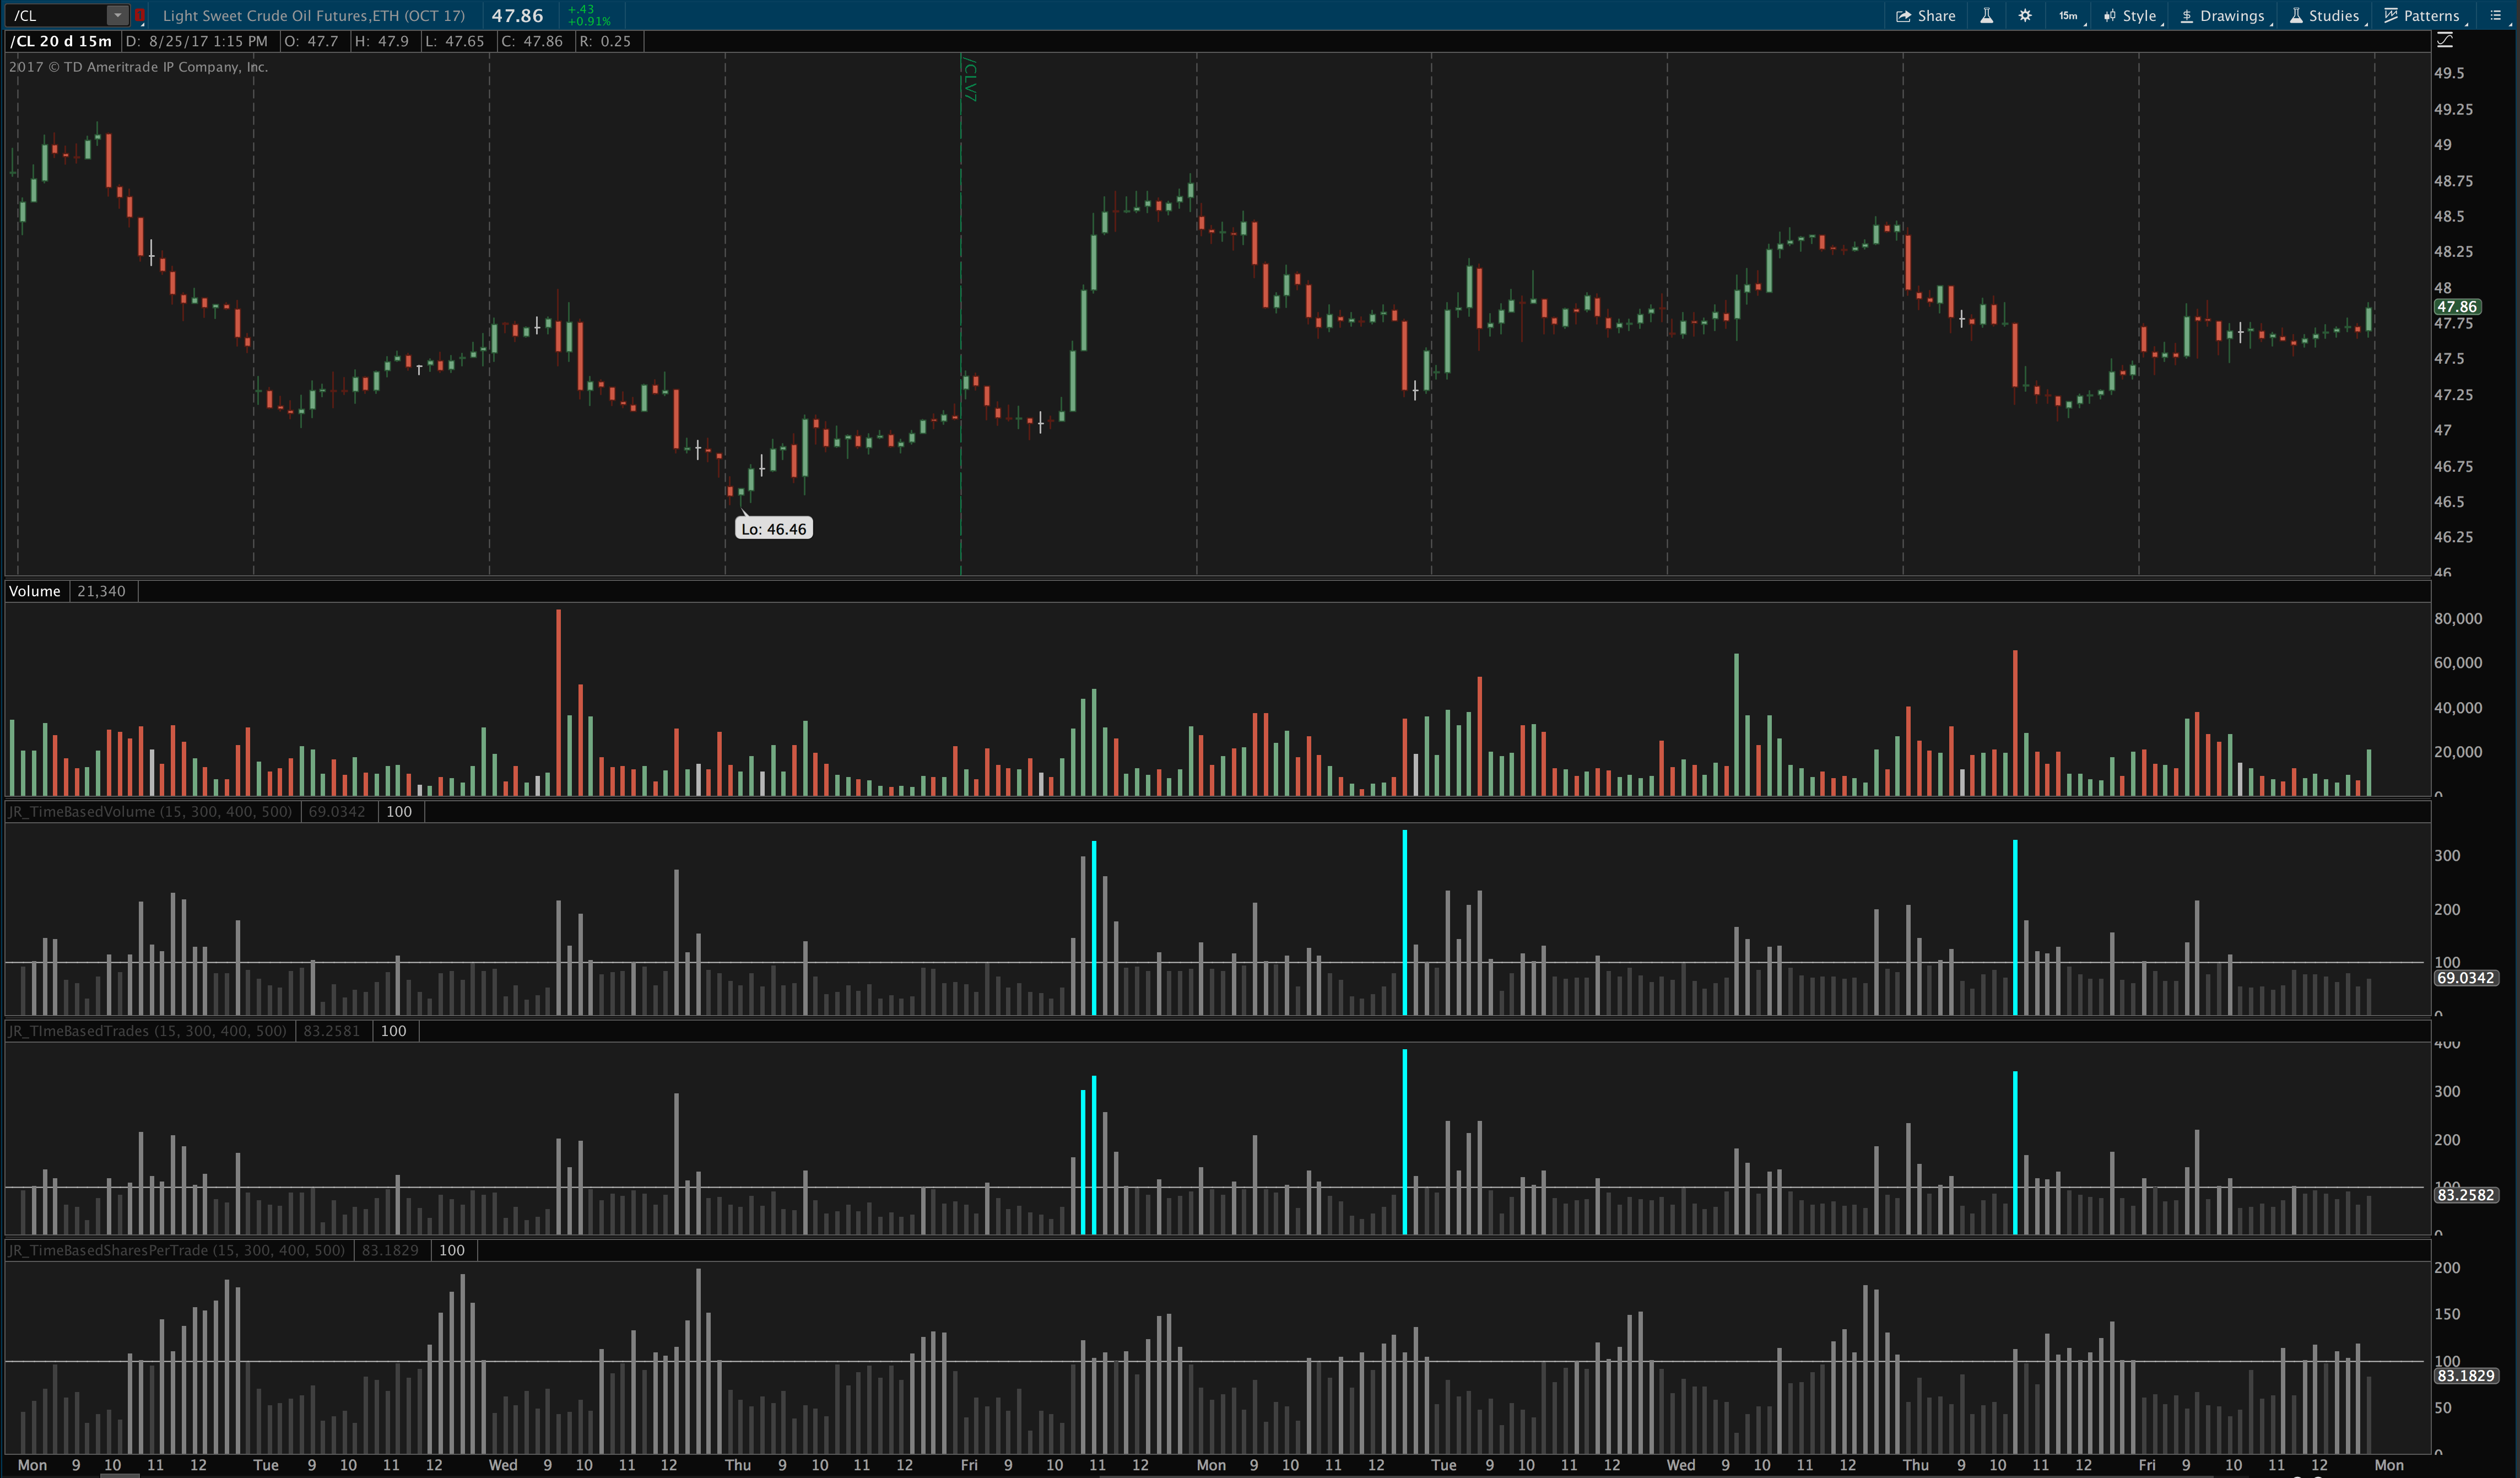Click the JR_TimeBasedTrades study label

coord(147,1030)
